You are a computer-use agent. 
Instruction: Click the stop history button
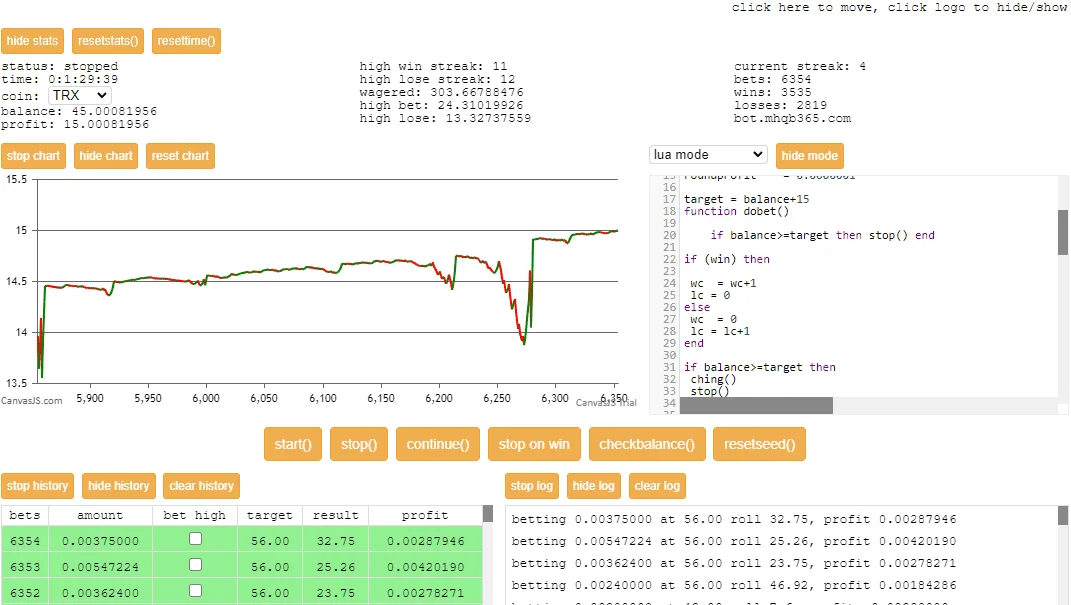38,486
